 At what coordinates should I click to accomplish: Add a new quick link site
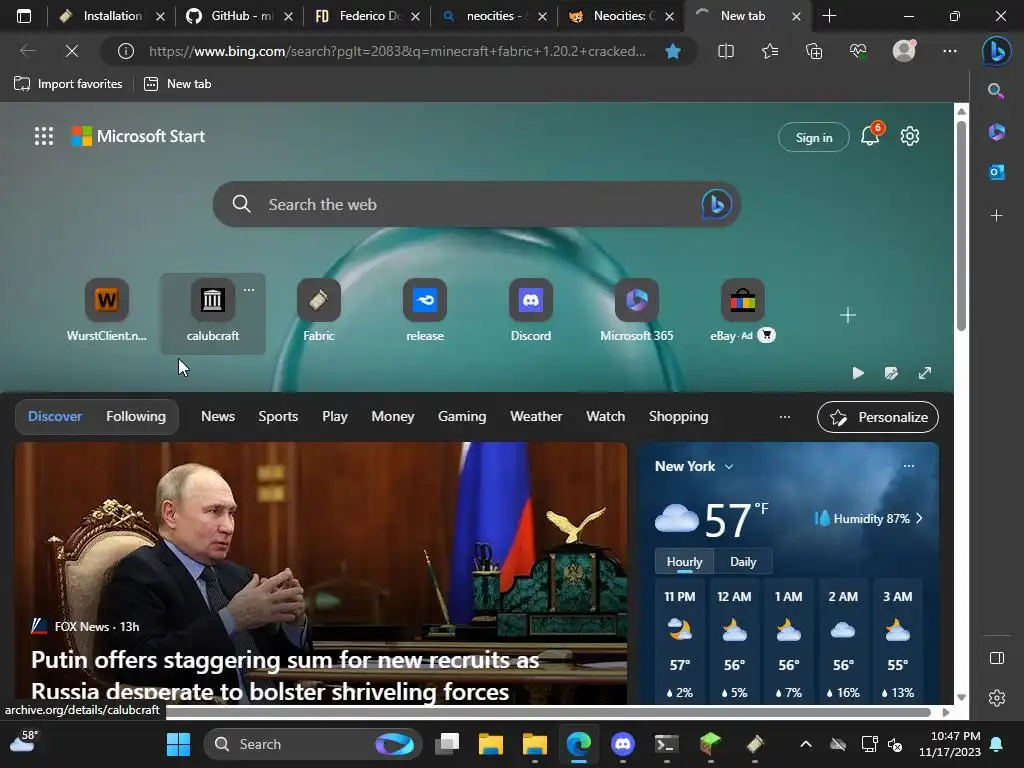848,315
